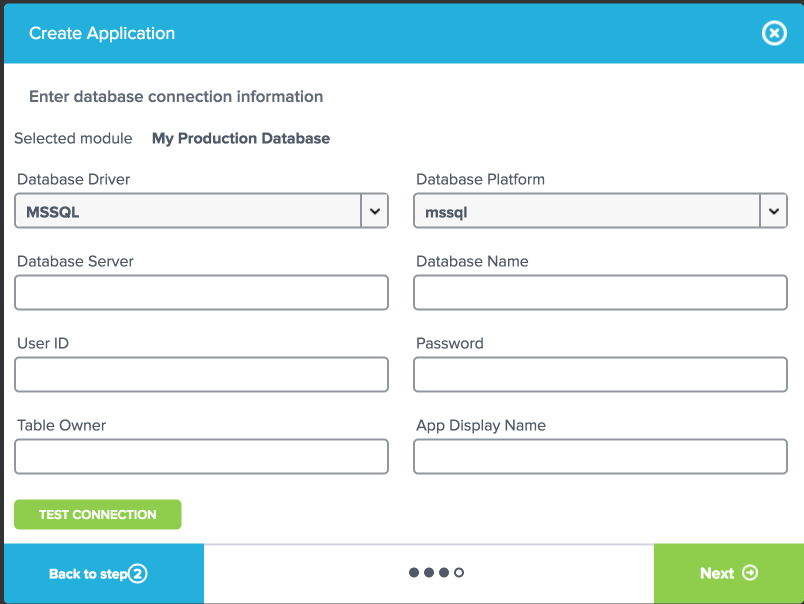The height and width of the screenshot is (604, 804).
Task: Click the App Display Name field
Action: pos(600,457)
